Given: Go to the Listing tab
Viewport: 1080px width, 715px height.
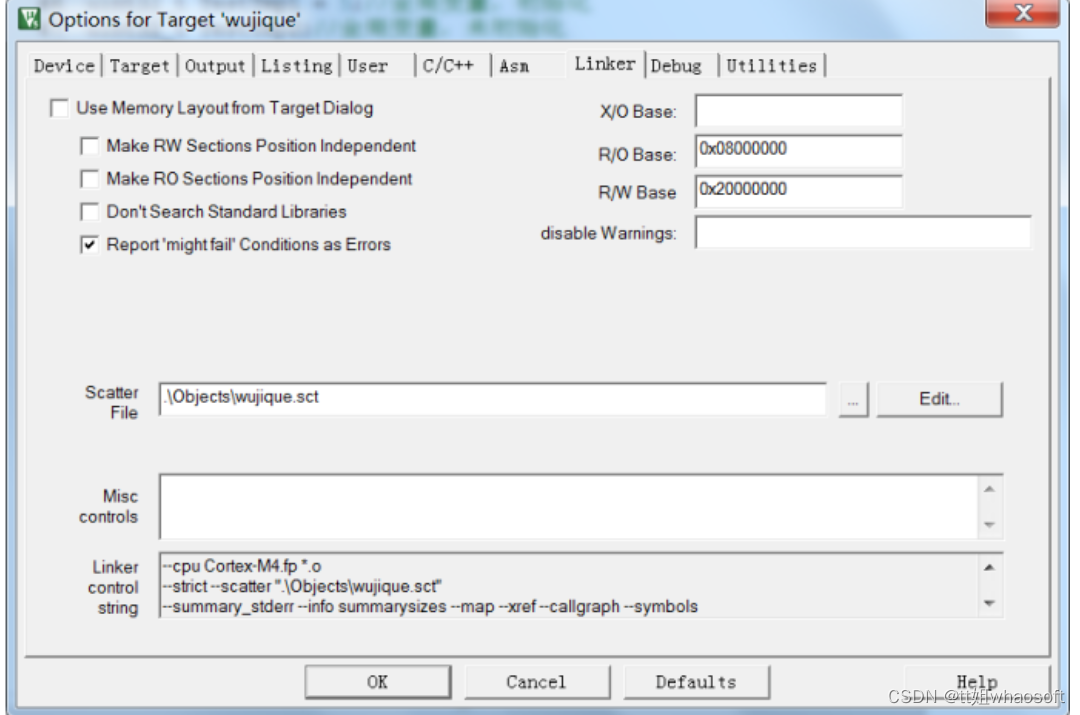Looking at the screenshot, I should [296, 66].
